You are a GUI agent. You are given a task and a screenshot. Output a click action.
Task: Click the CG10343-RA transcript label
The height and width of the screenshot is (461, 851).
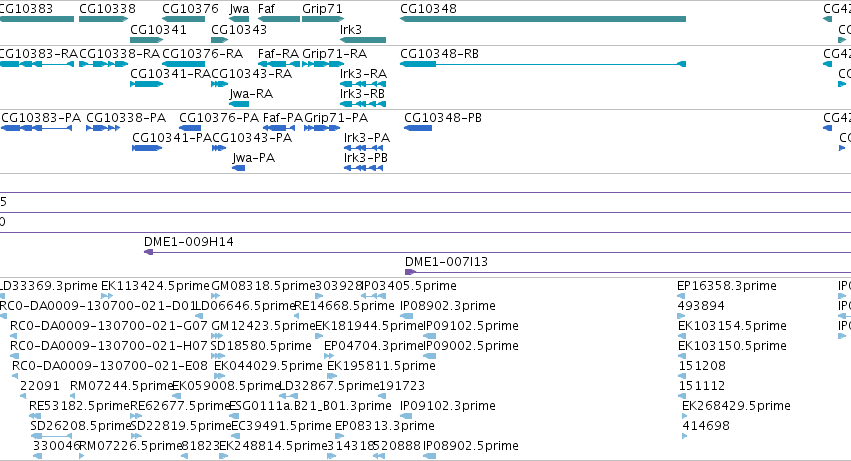click(x=252, y=73)
